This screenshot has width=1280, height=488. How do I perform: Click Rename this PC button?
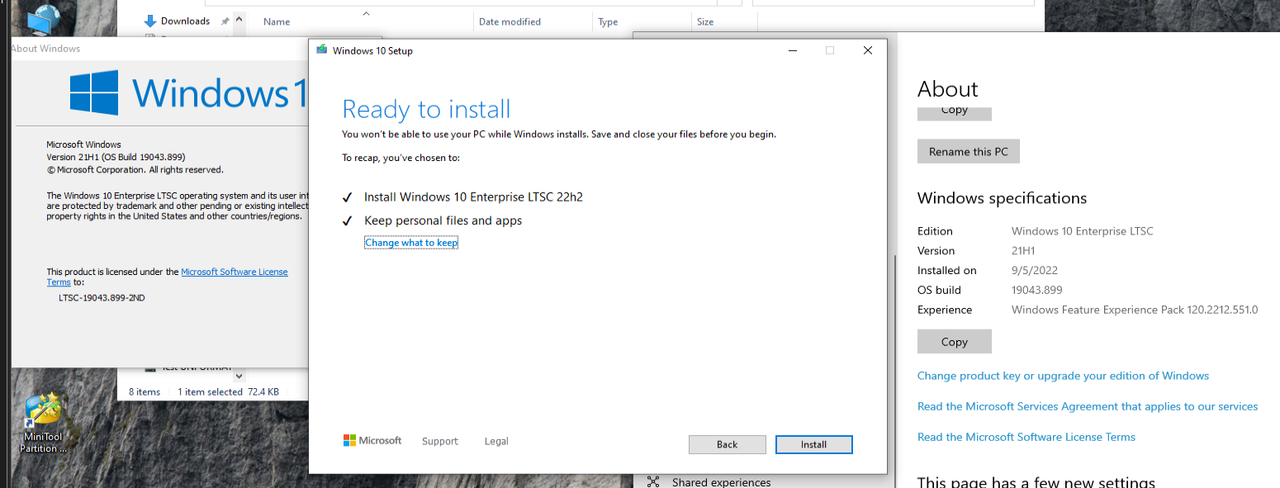pos(968,152)
